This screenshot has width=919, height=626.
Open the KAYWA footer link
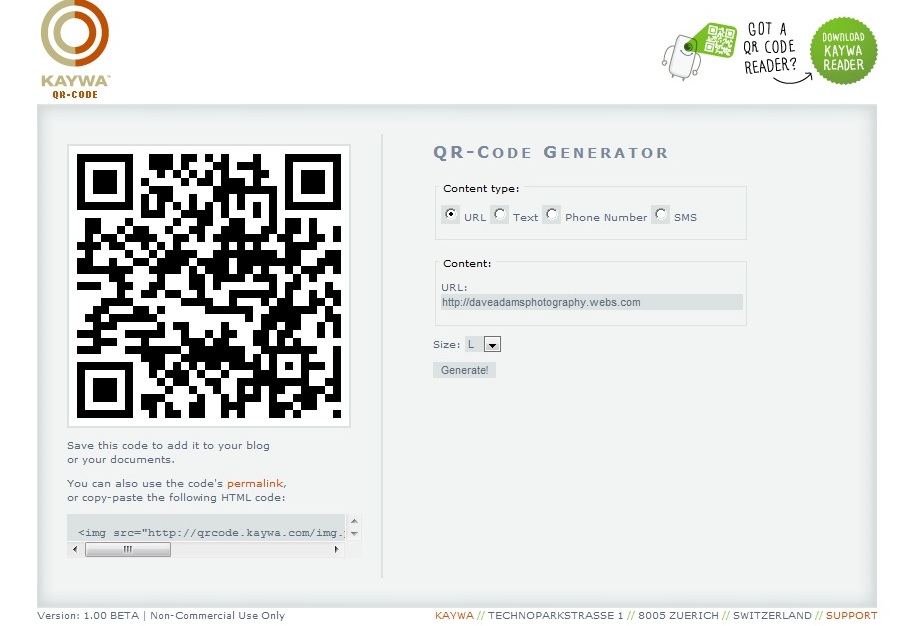point(454,615)
